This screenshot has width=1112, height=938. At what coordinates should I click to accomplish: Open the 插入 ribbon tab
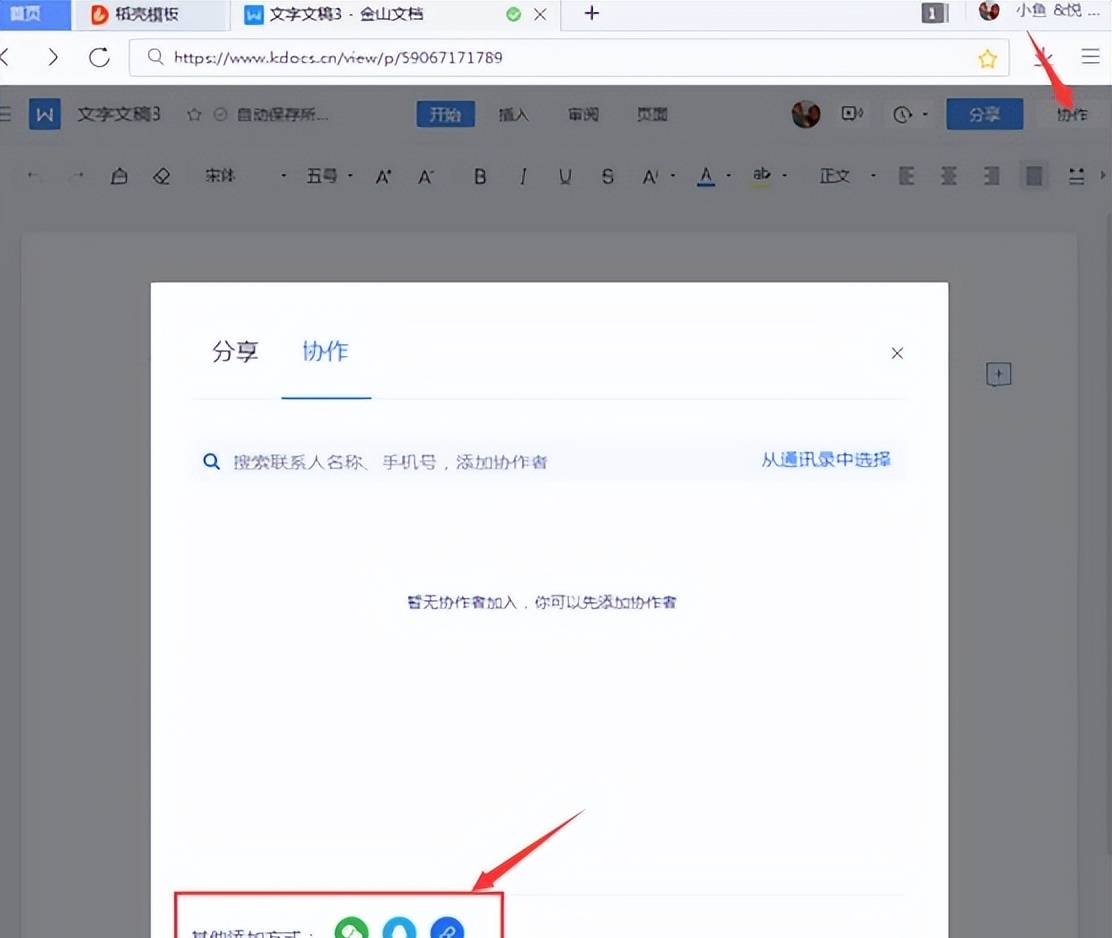click(x=513, y=114)
